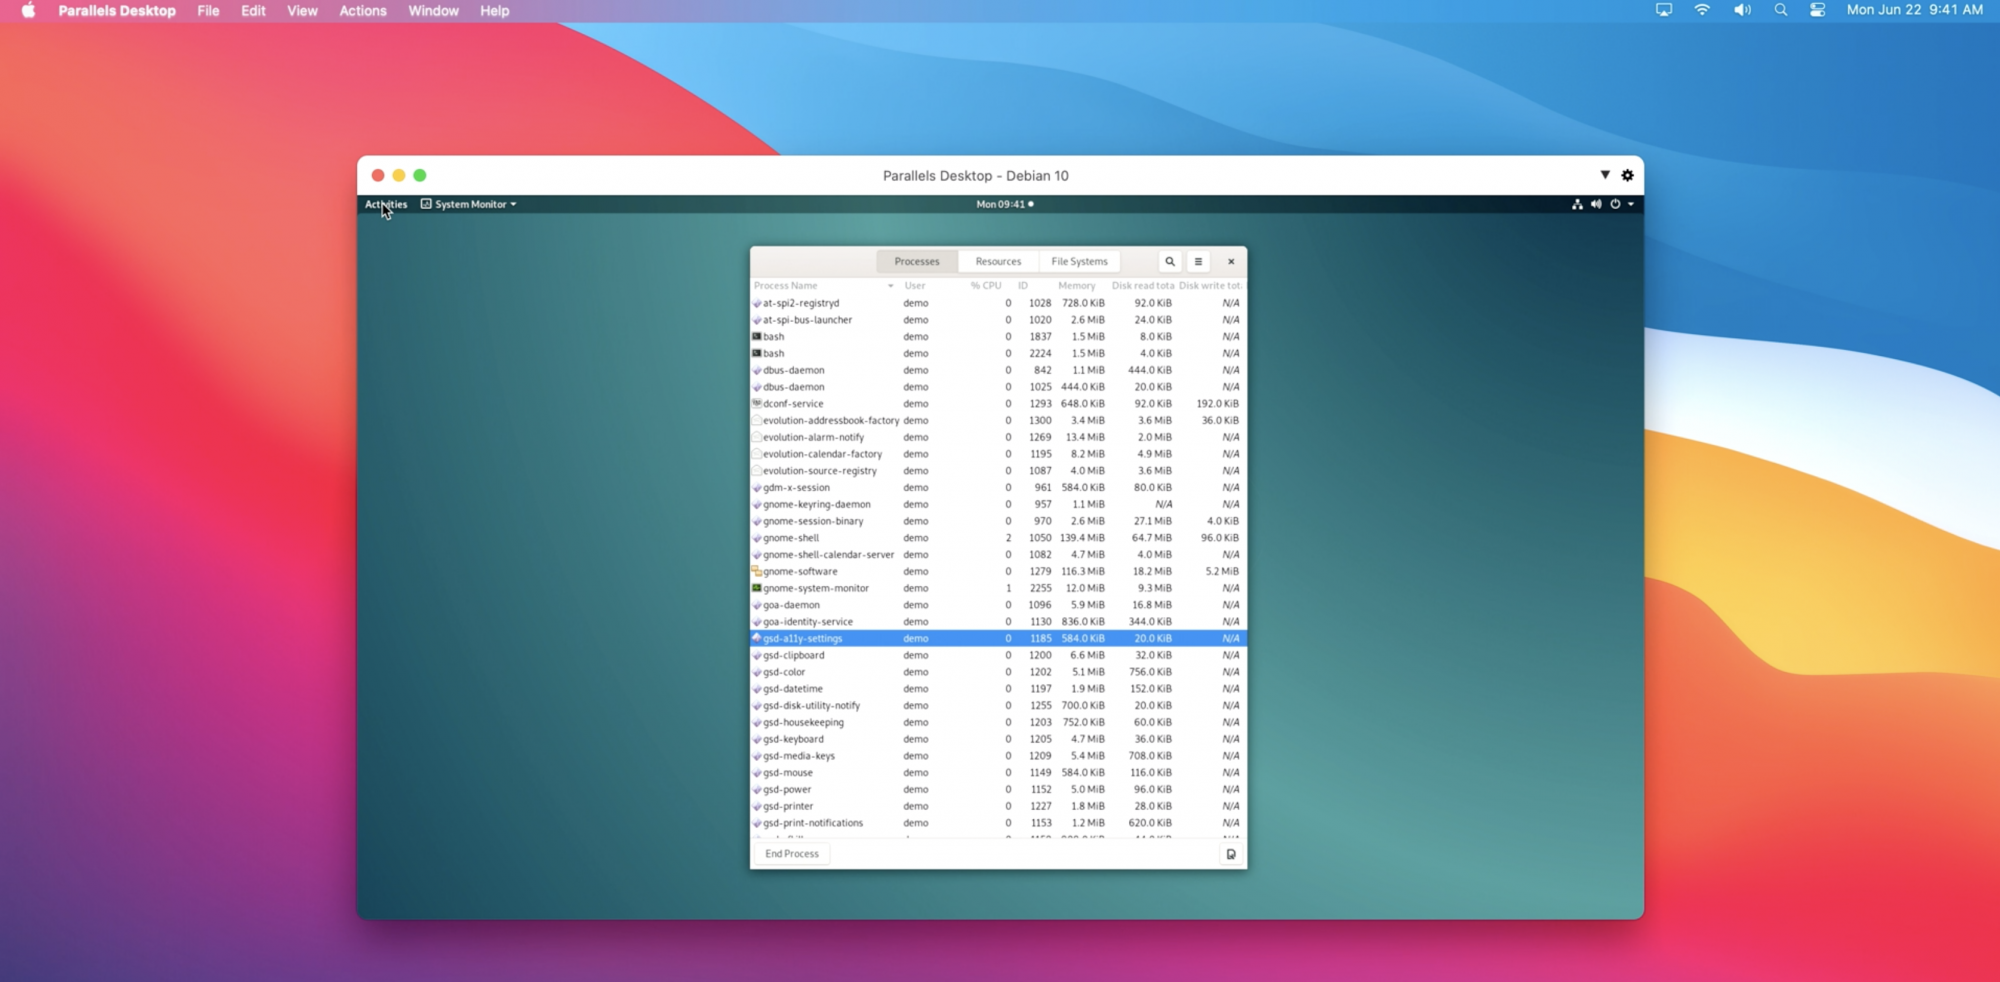Open the Actions menu

click(363, 10)
